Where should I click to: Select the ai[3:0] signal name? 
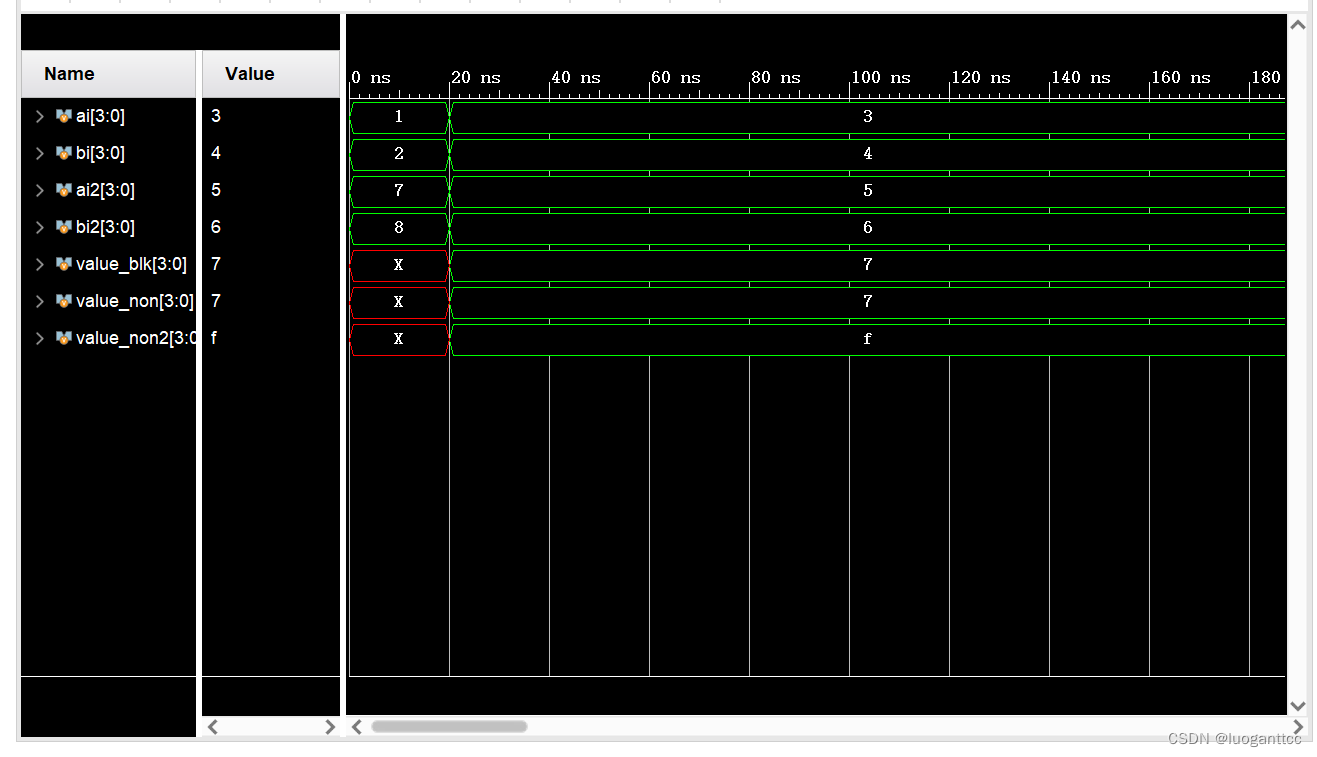(100, 116)
